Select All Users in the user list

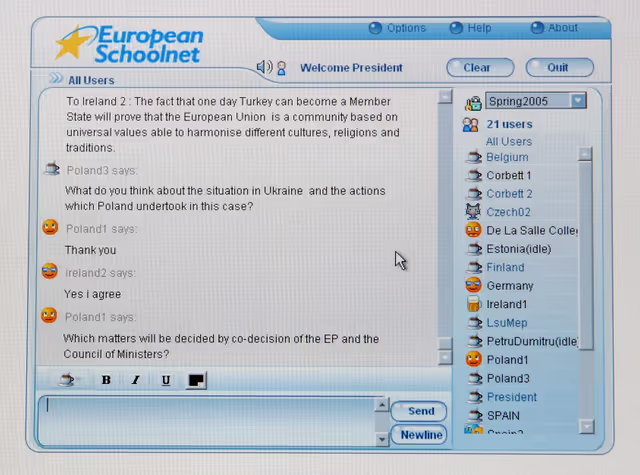point(509,142)
